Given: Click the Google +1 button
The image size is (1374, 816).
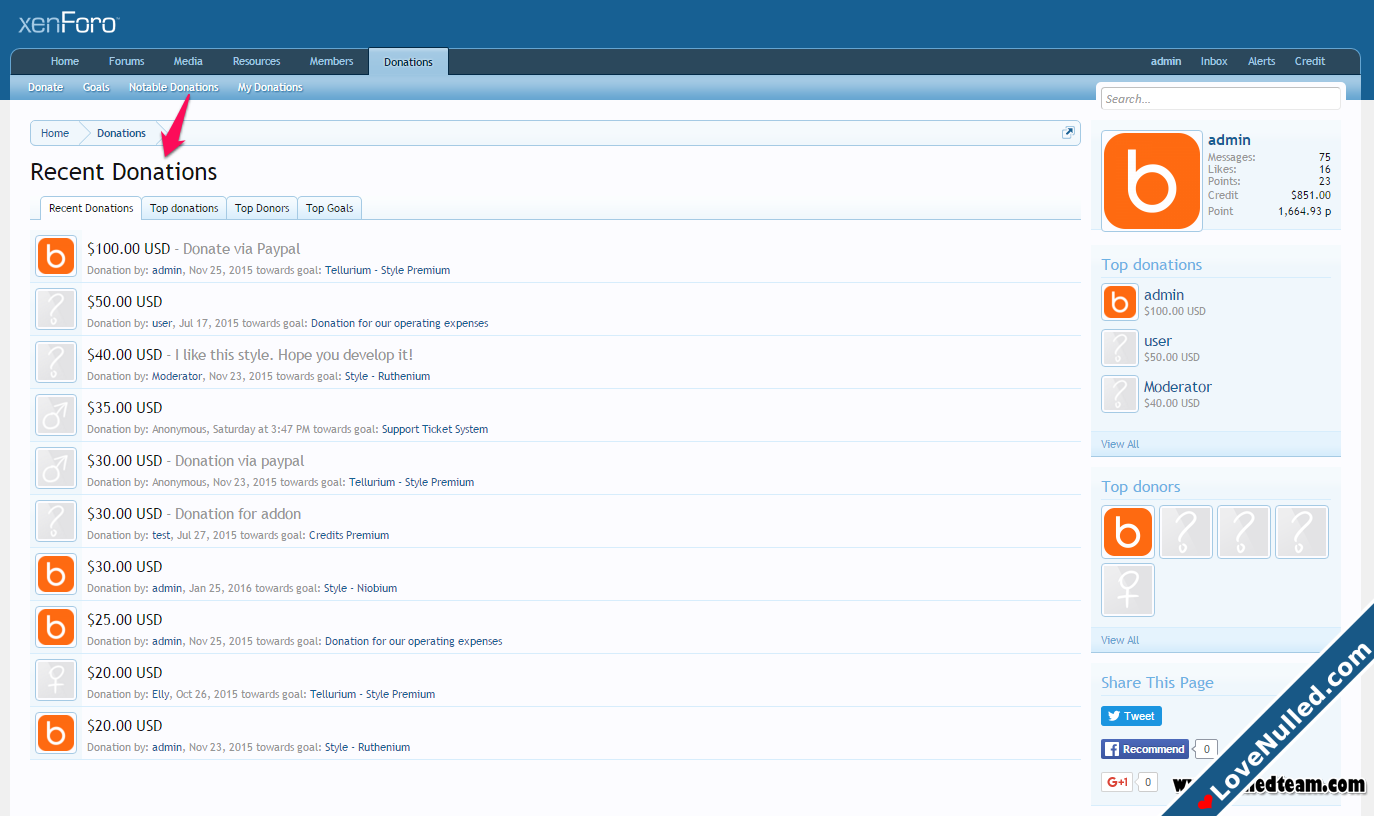Looking at the screenshot, I should (x=1117, y=782).
